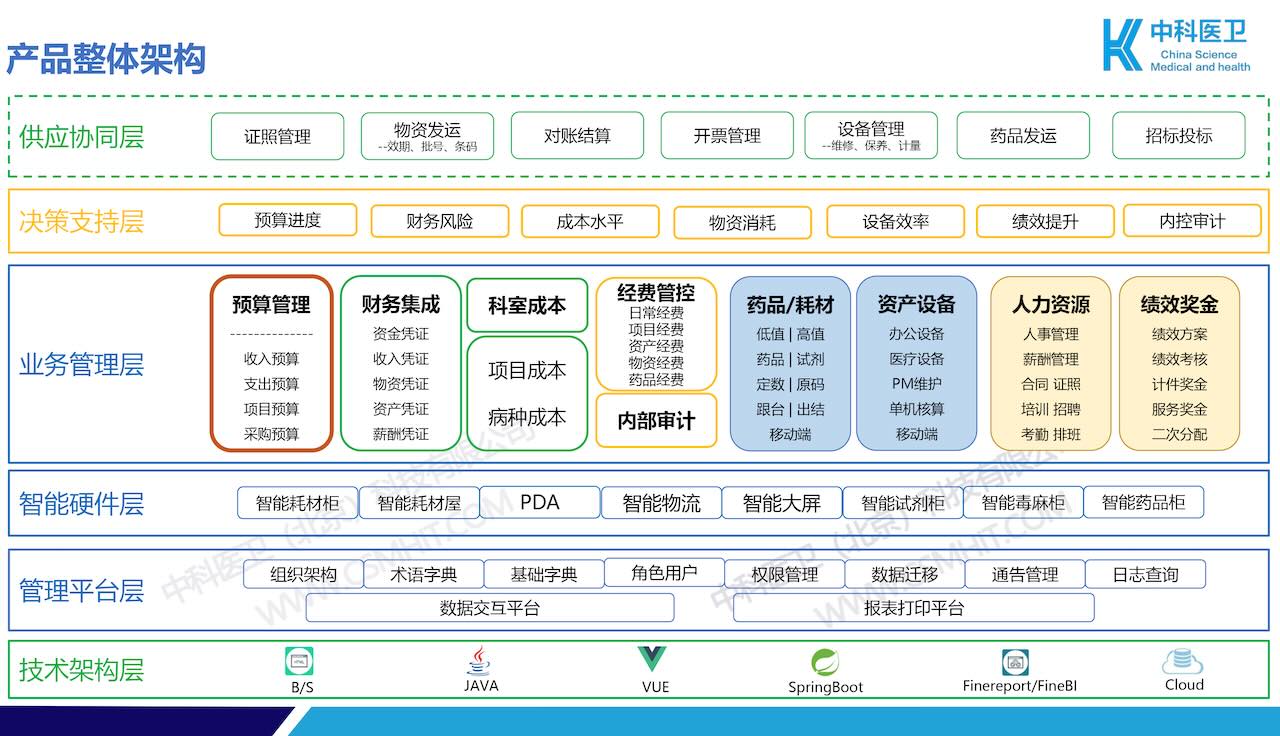Image resolution: width=1280 pixels, height=736 pixels.
Task: Click the 招标投标 box
Action: coord(1179,136)
